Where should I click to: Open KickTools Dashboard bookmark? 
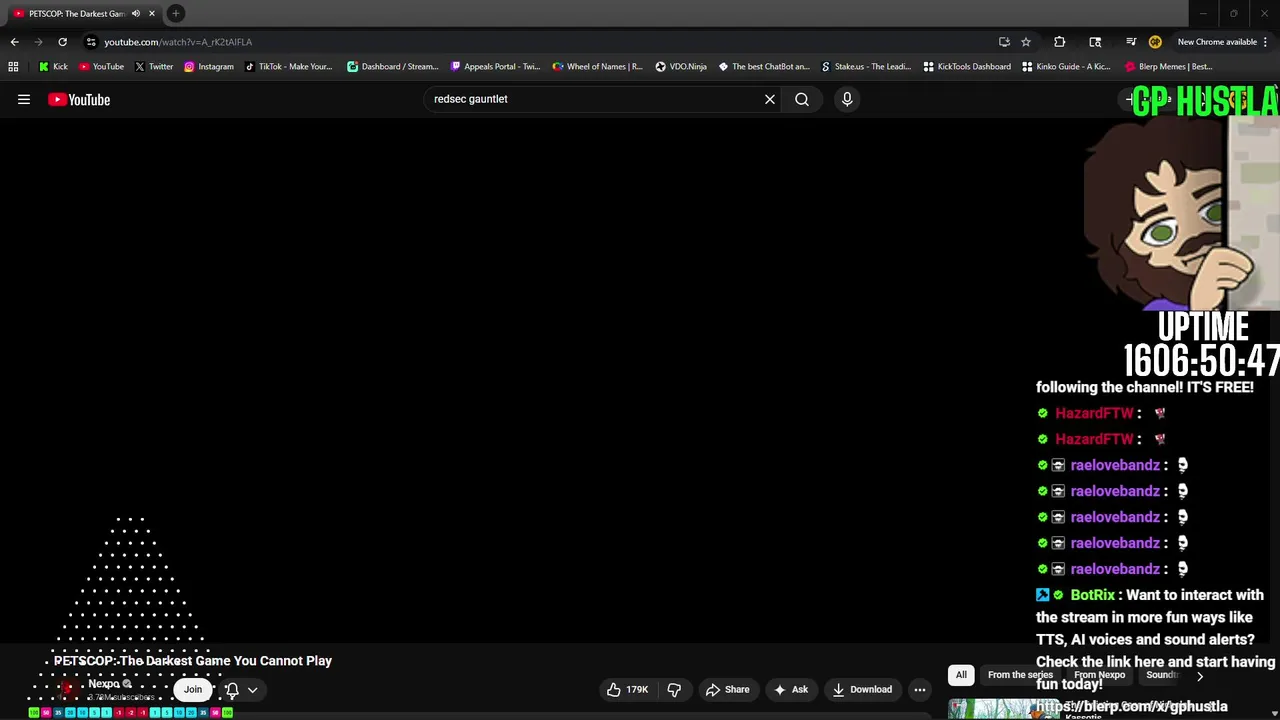coord(966,66)
